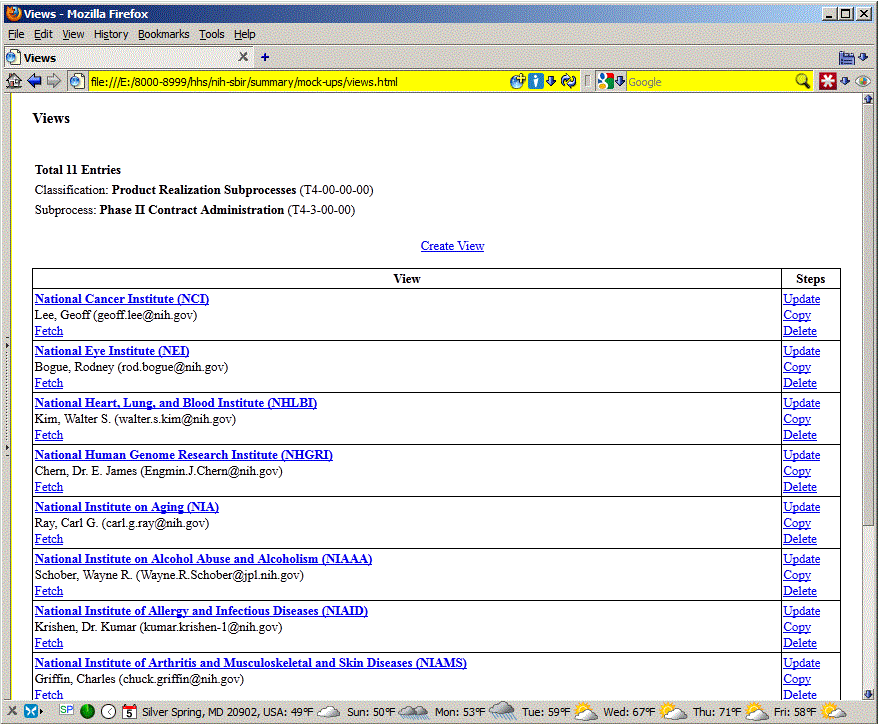878x724 pixels.
Task: Open the Tools menu
Action: point(212,34)
